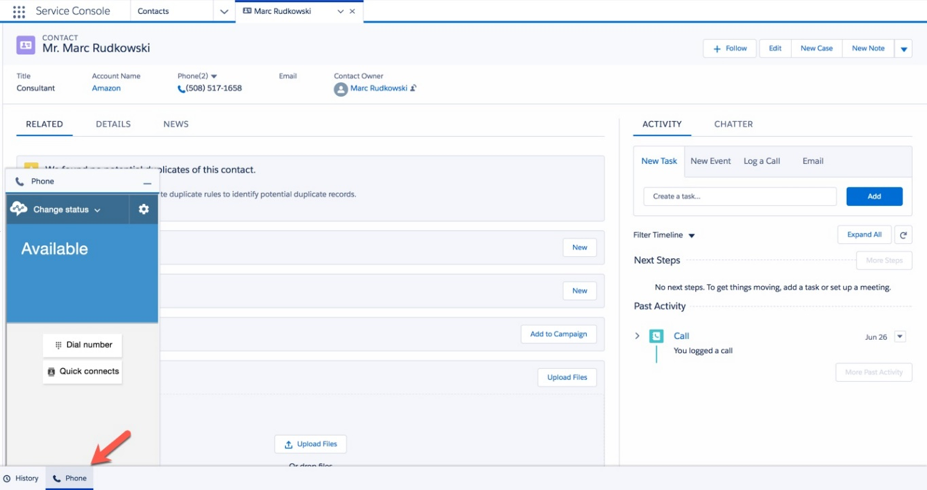
Task: Click the Contact record icon beside Mr. Marc Rudkowski
Action: tap(25, 45)
